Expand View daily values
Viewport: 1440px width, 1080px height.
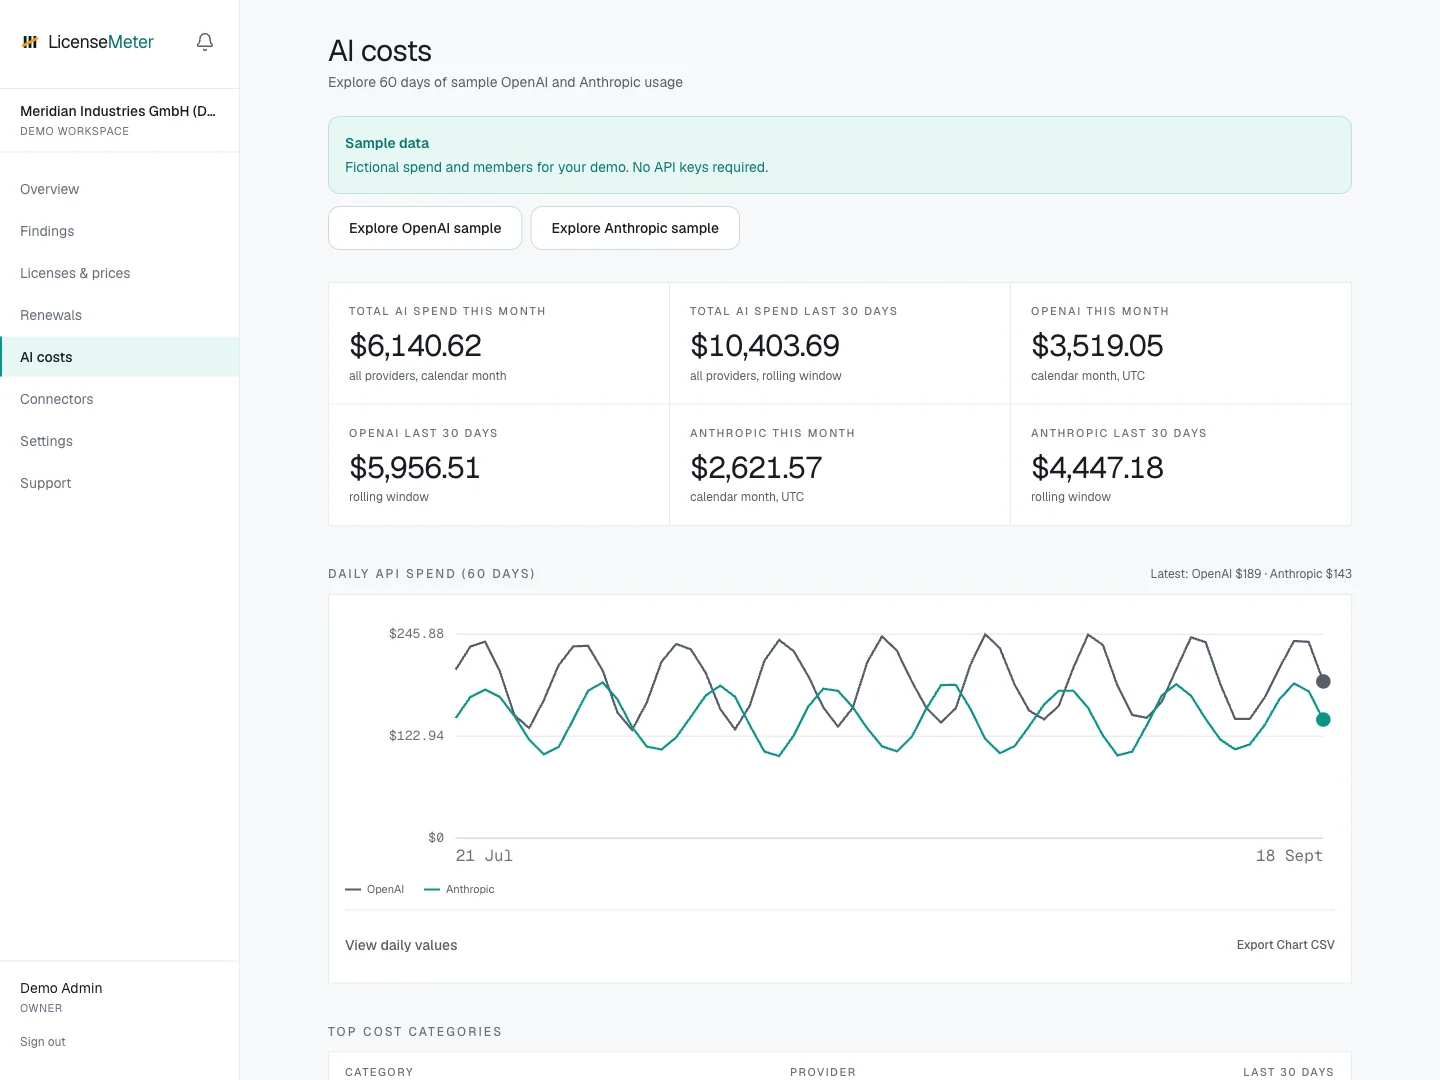tap(401, 945)
